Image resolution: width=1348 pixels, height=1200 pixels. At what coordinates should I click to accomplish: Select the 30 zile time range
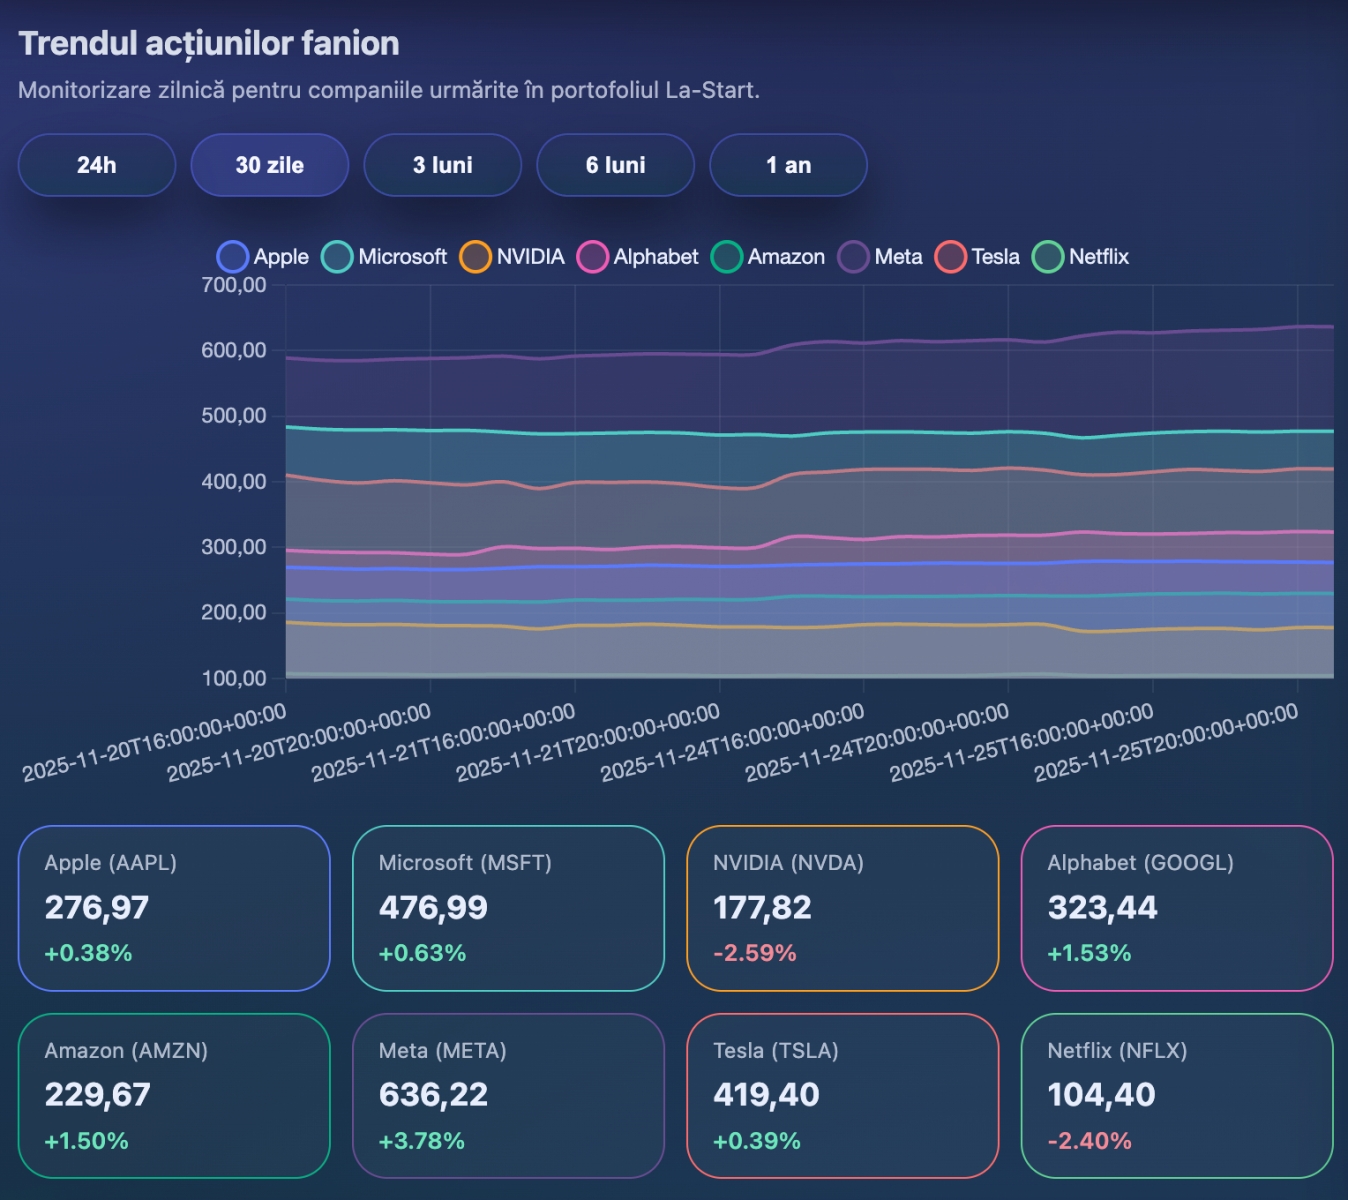pos(270,165)
